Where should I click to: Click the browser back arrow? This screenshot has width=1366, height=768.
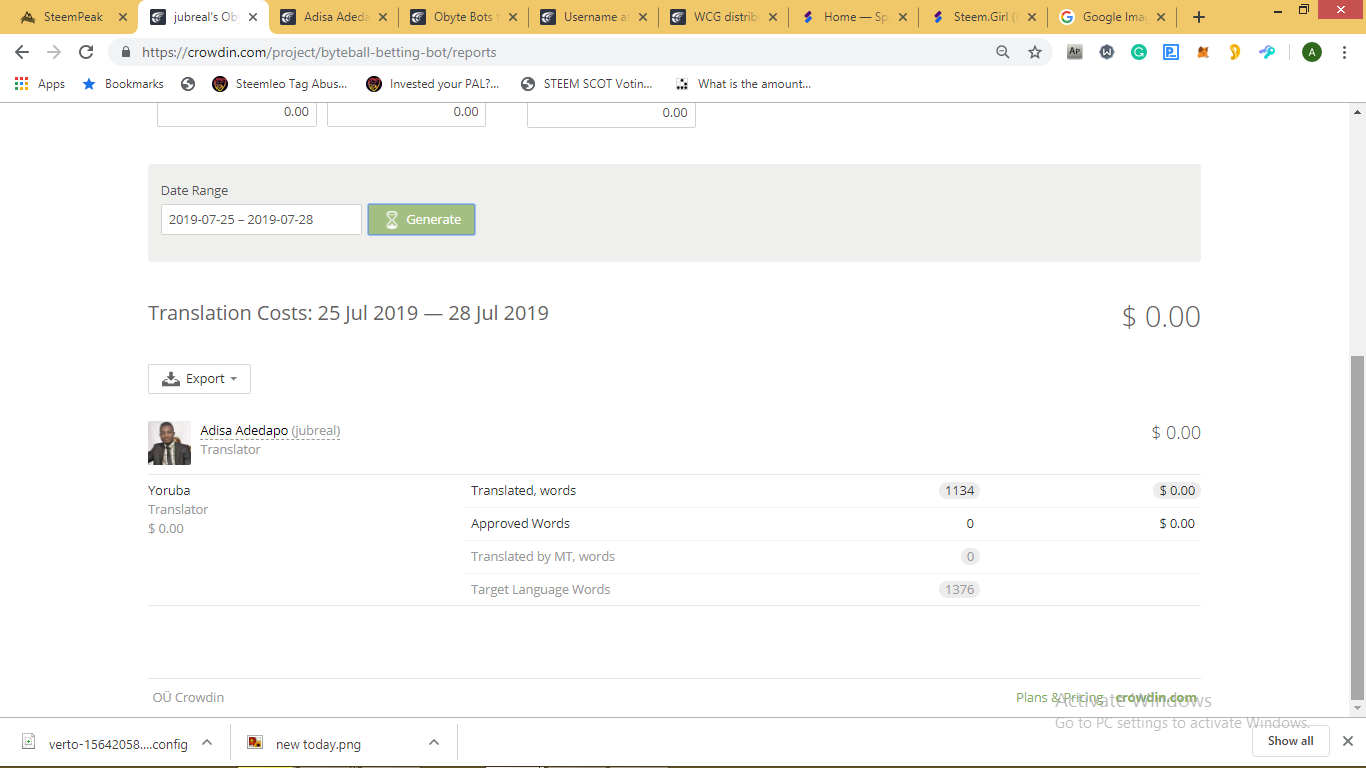[x=22, y=52]
